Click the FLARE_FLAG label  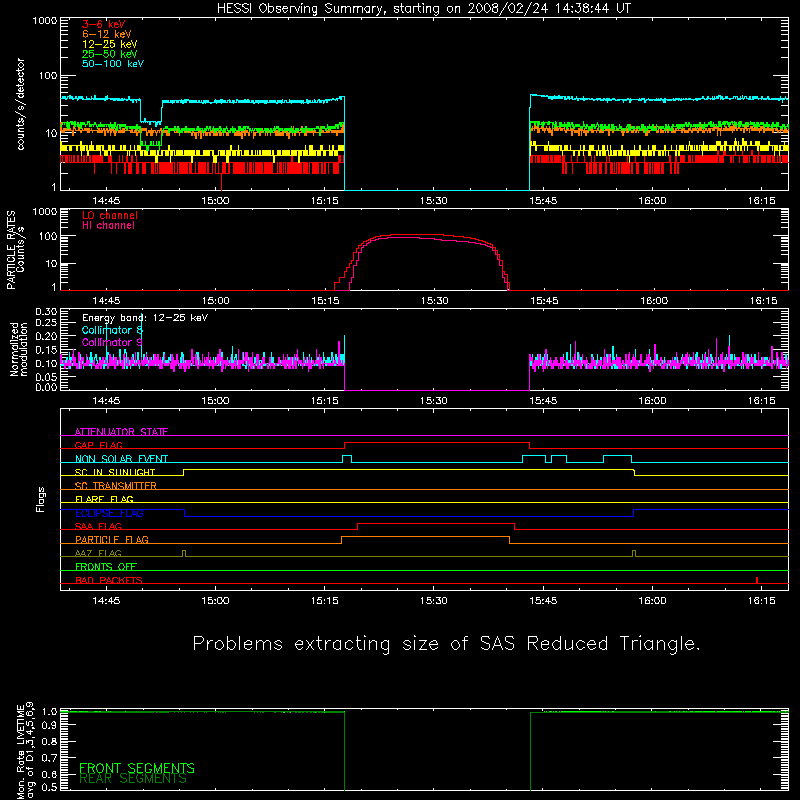104,499
